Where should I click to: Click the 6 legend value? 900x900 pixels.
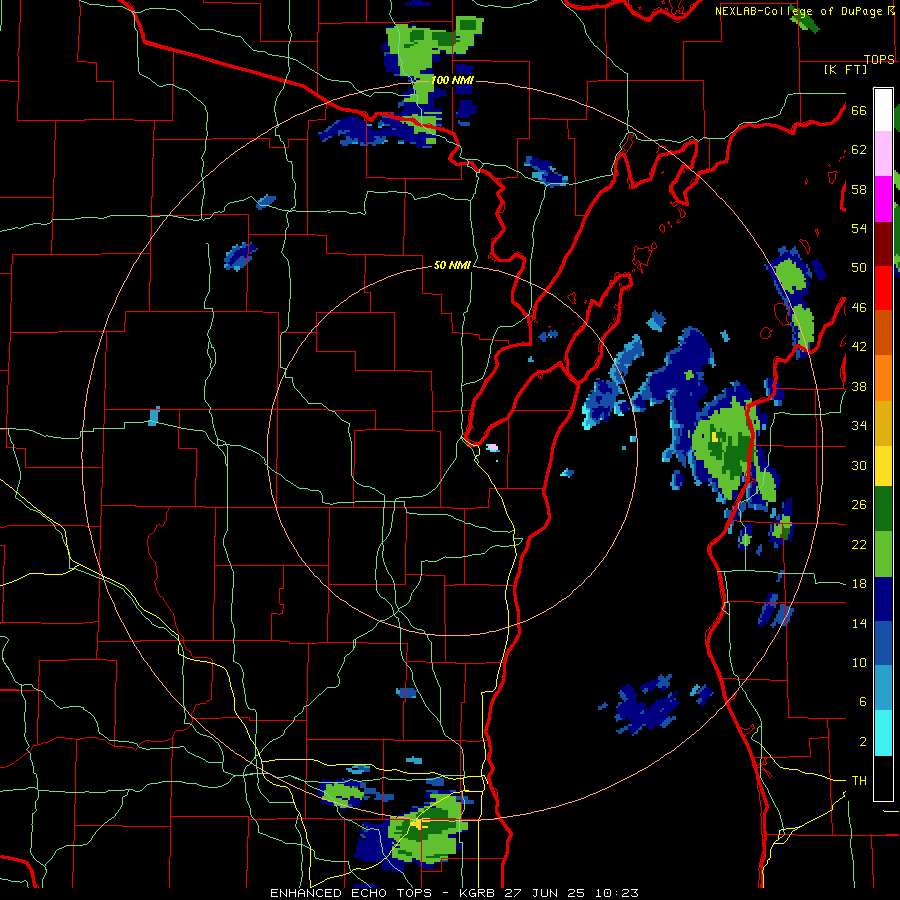click(863, 702)
